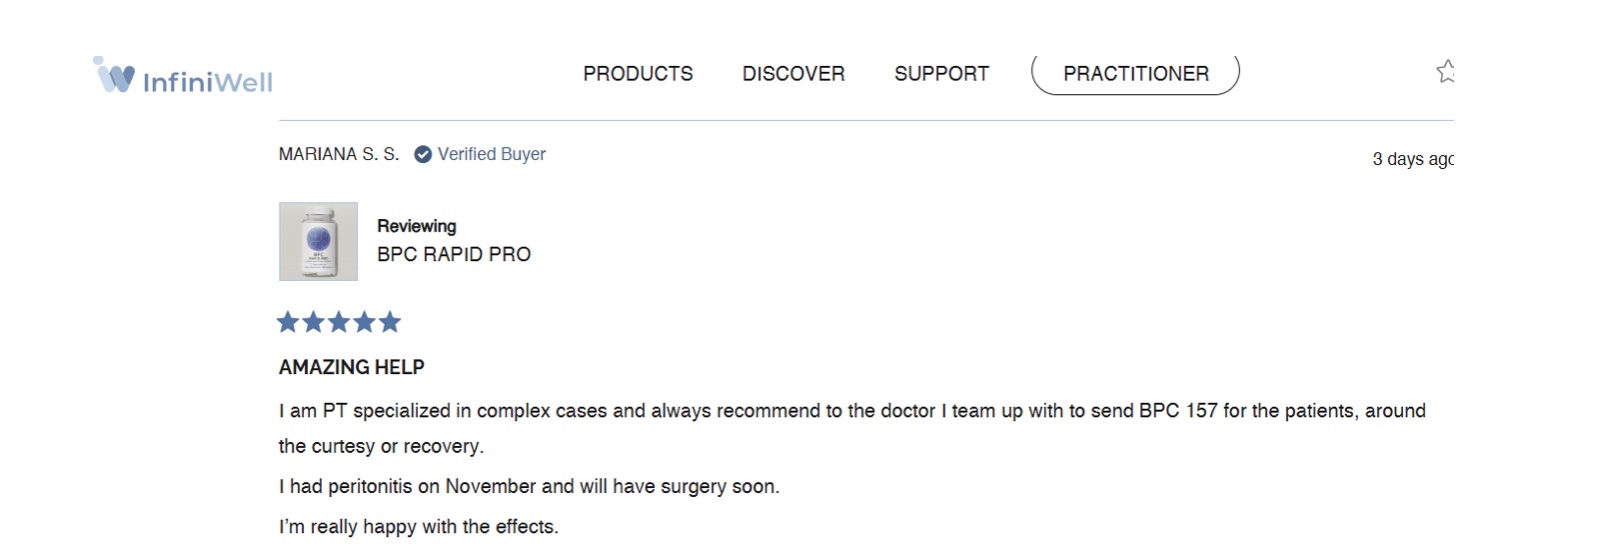Click the first rating star
Screen dimensions: 1620x556
pyautogui.click(x=288, y=322)
